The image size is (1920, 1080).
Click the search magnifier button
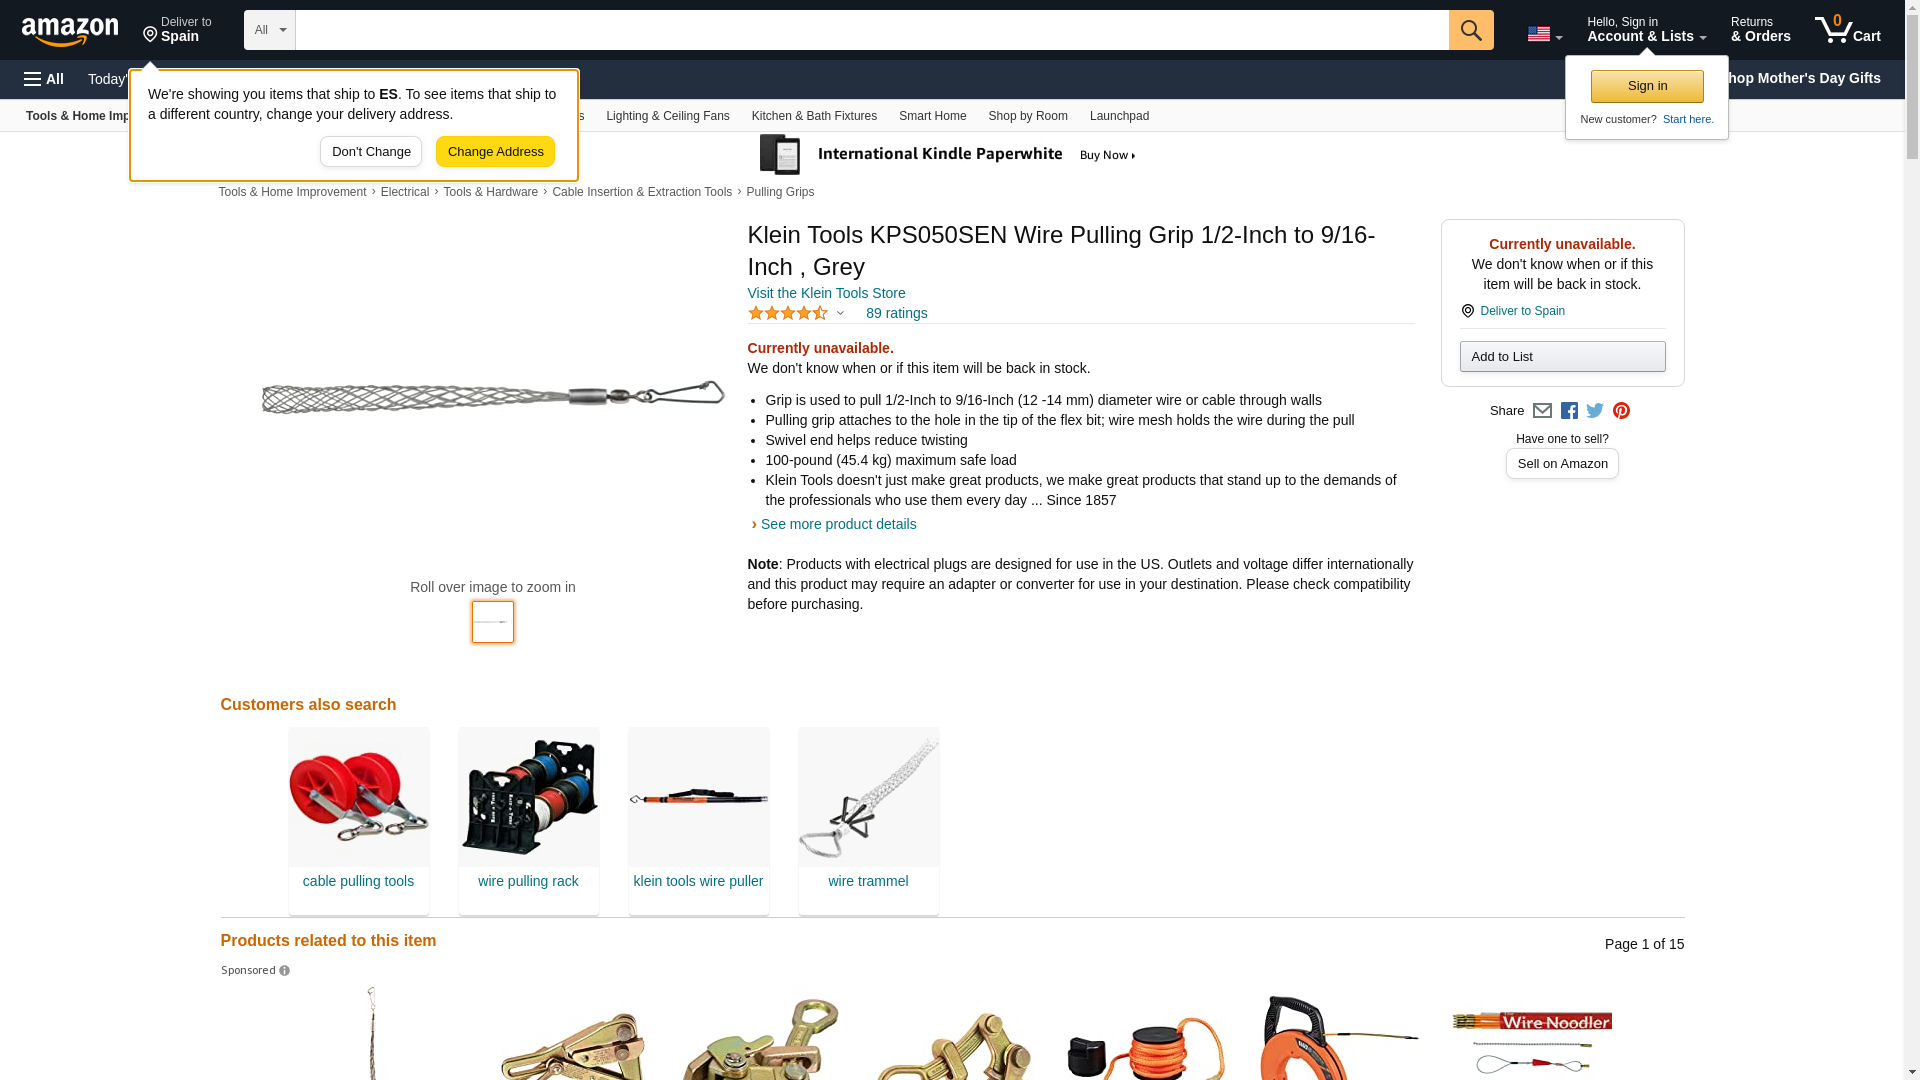click(x=1471, y=30)
